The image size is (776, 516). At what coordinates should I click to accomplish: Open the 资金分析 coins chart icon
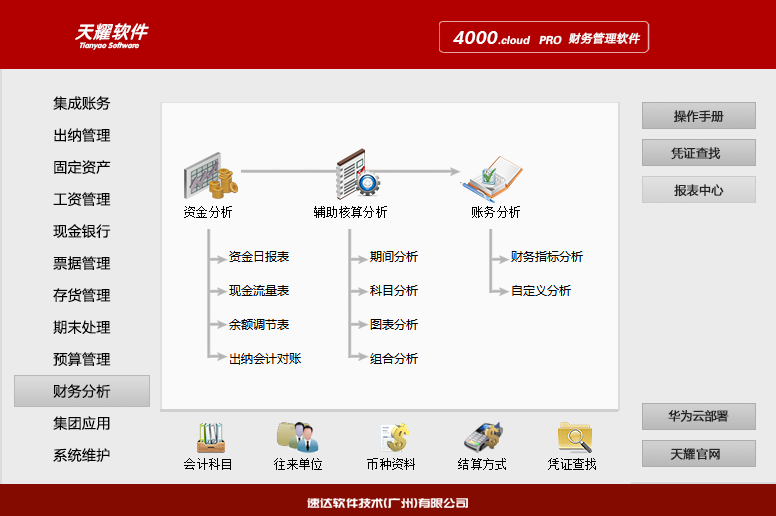211,176
